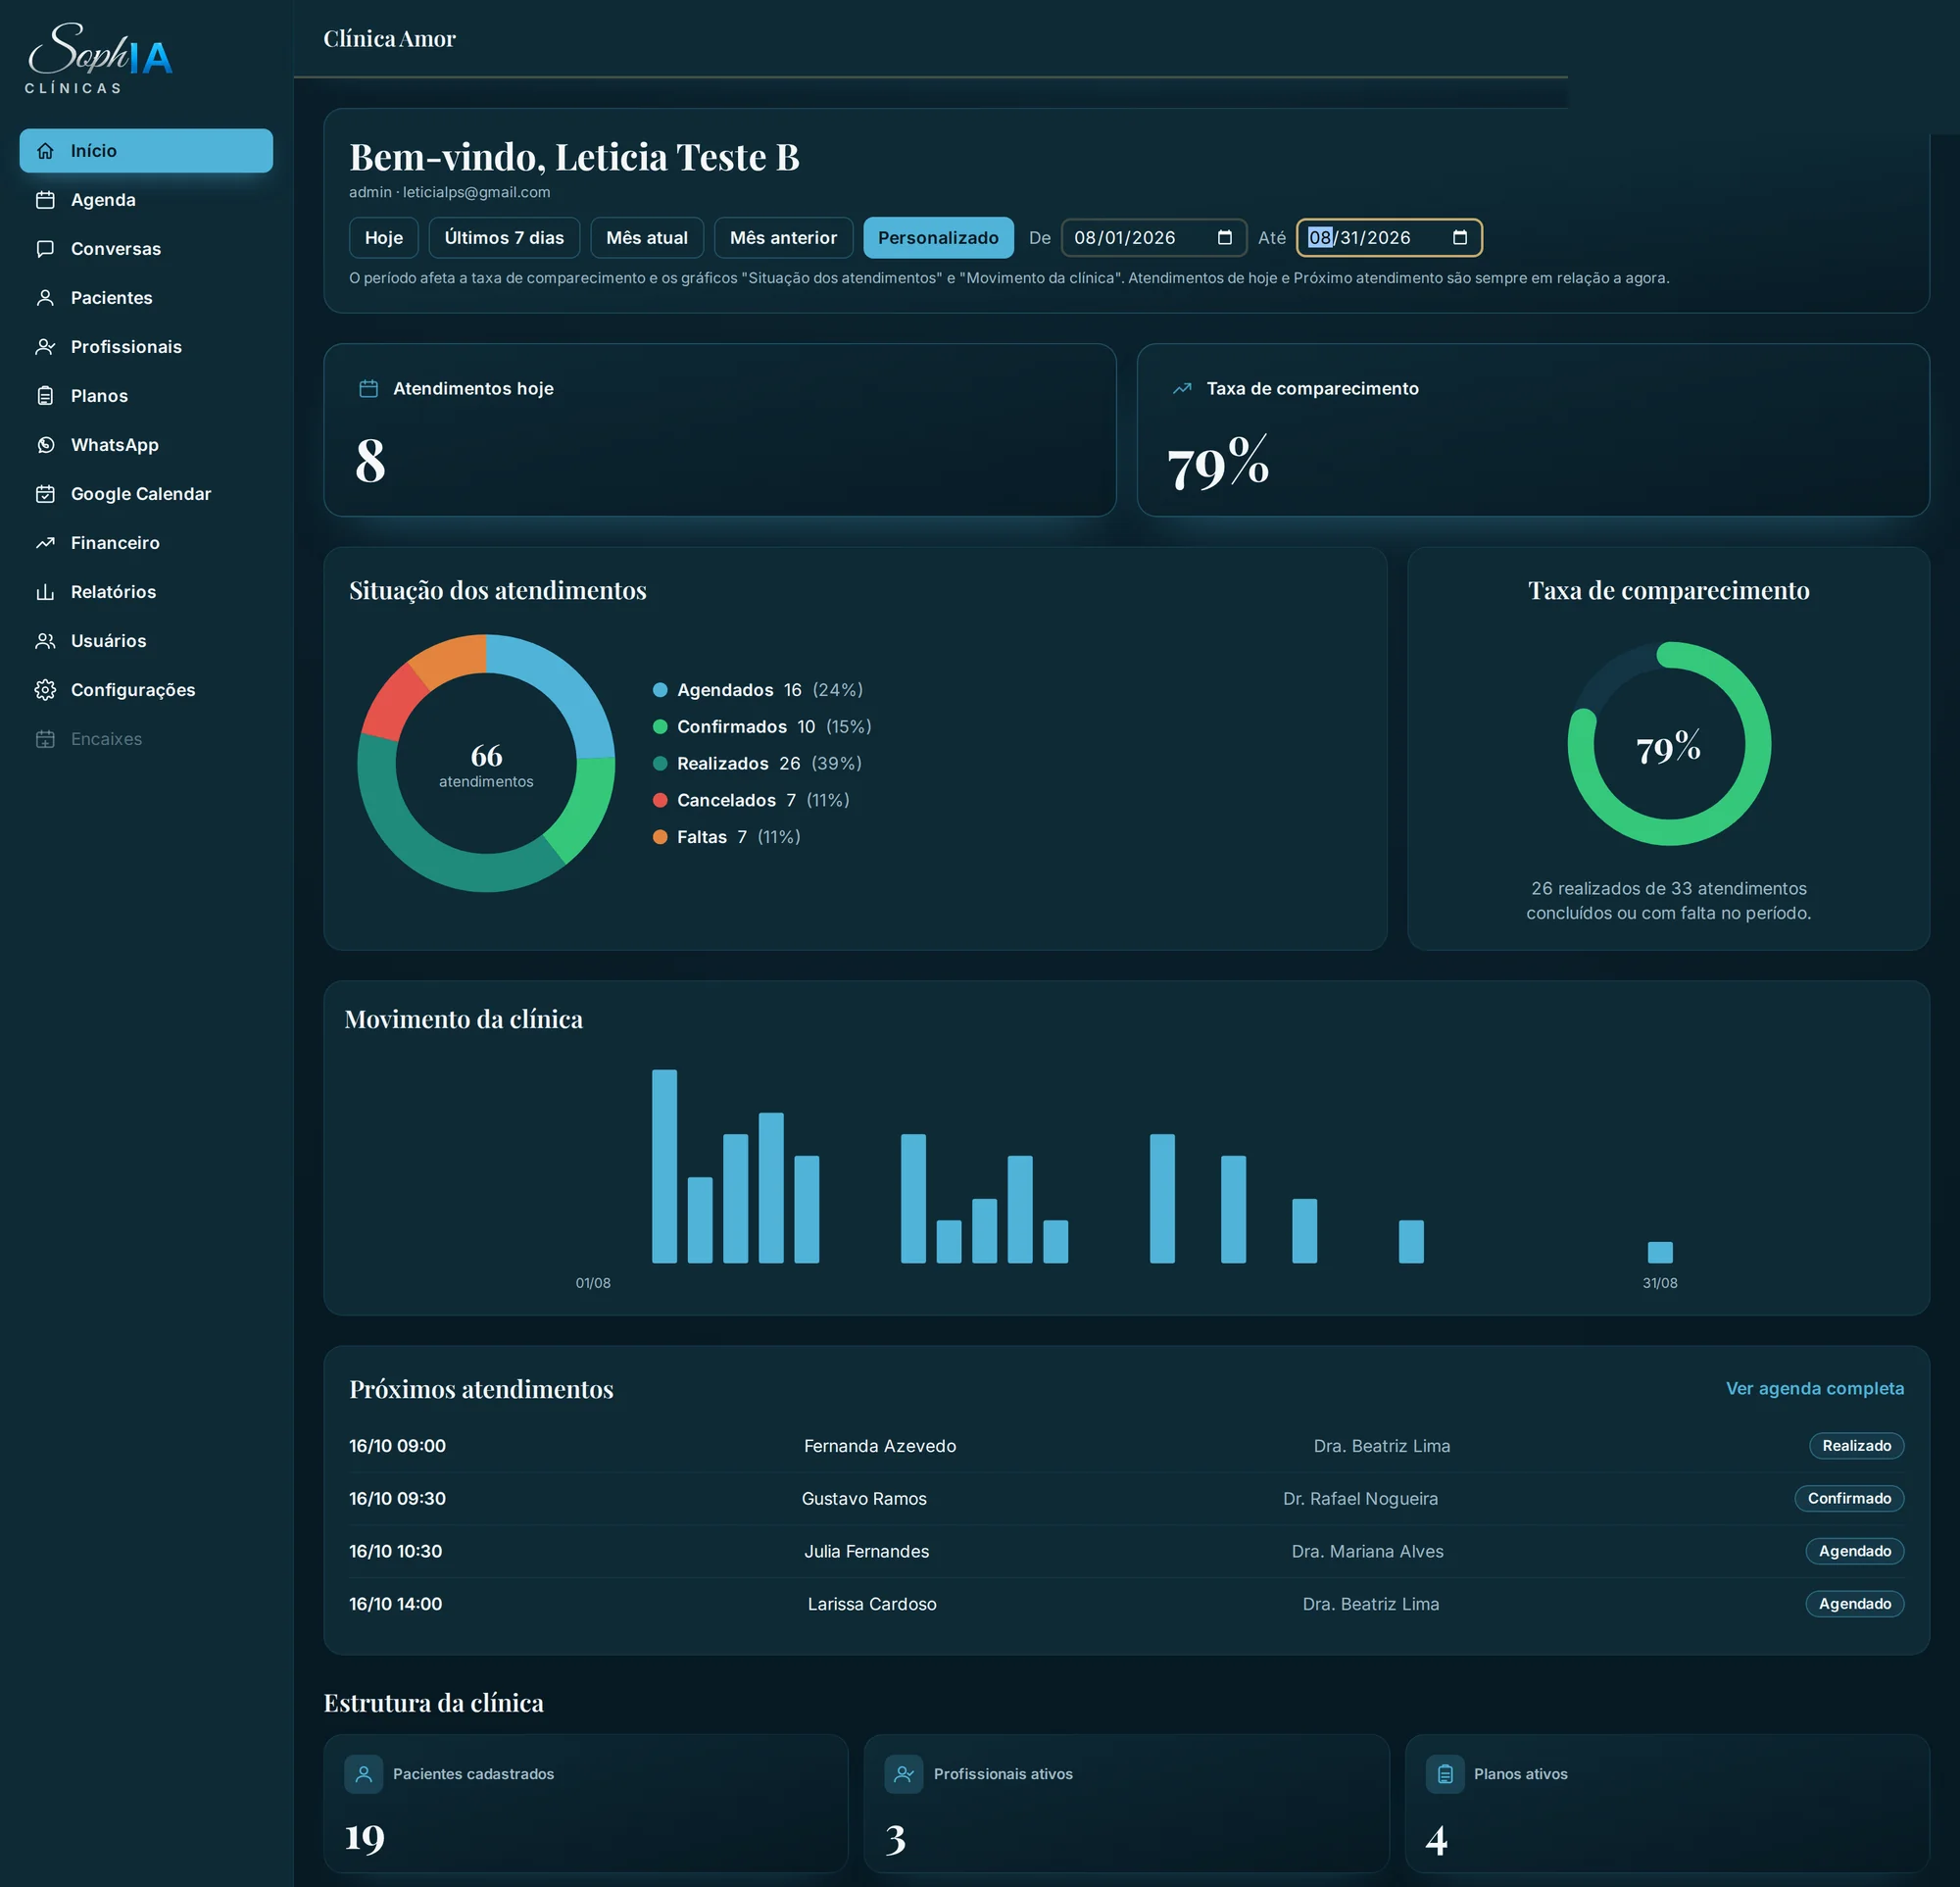Image resolution: width=1960 pixels, height=1887 pixels.
Task: Go to the Financeiro menu item
Action: point(146,543)
